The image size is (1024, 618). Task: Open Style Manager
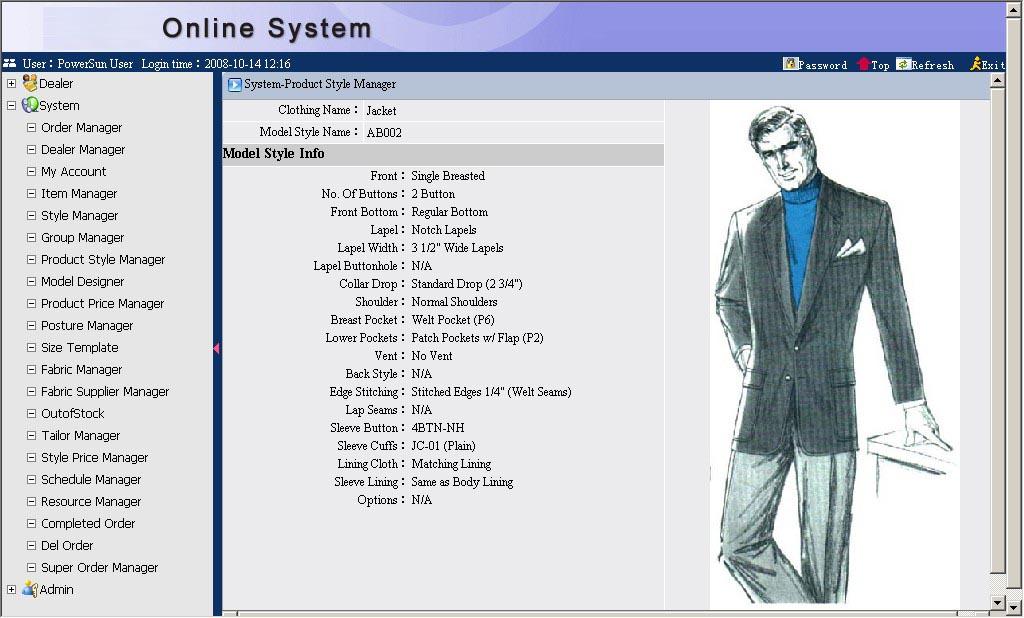click(x=80, y=216)
